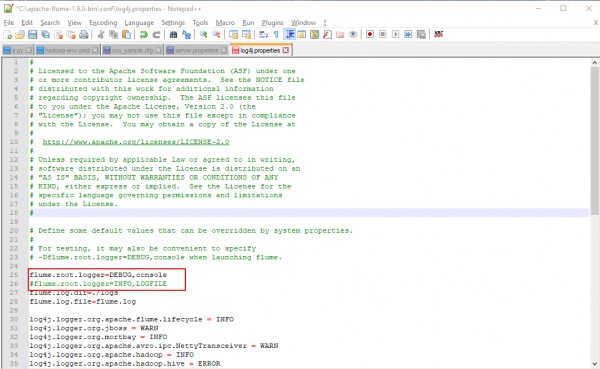This screenshot has height=369, width=600.
Task: Open the Window menu
Action: coord(303,23)
